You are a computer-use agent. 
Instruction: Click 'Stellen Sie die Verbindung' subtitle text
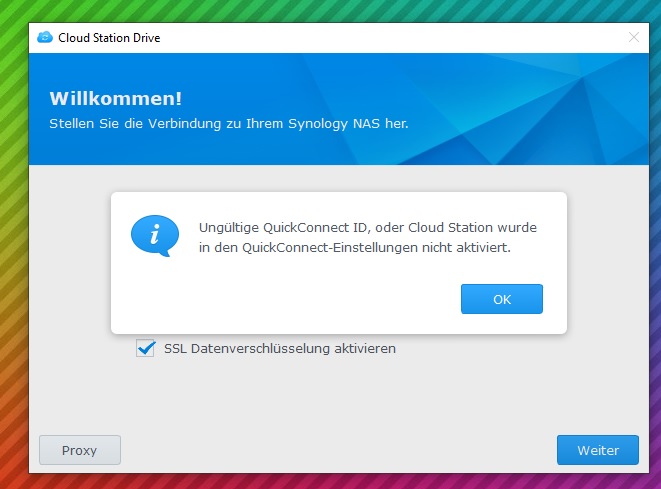[229, 124]
